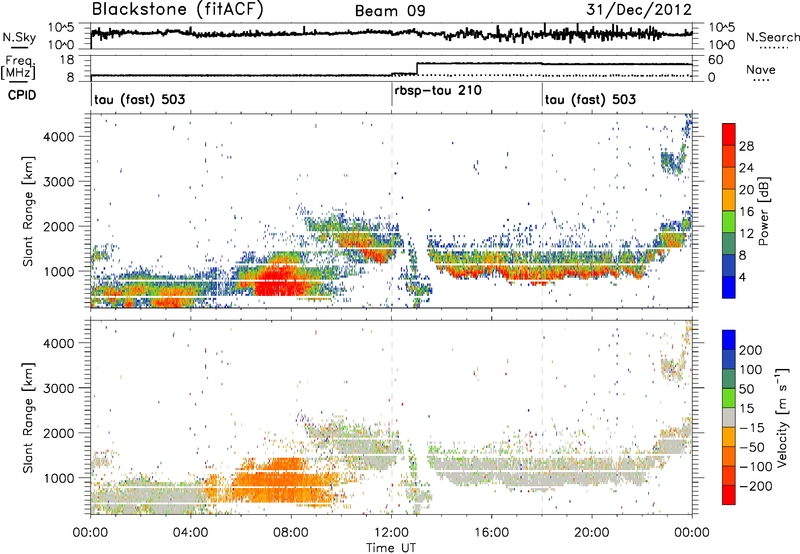Click 'Slant Range [km]' on the velocity panel
Viewport: 800px width, 554px height.
coord(28,418)
